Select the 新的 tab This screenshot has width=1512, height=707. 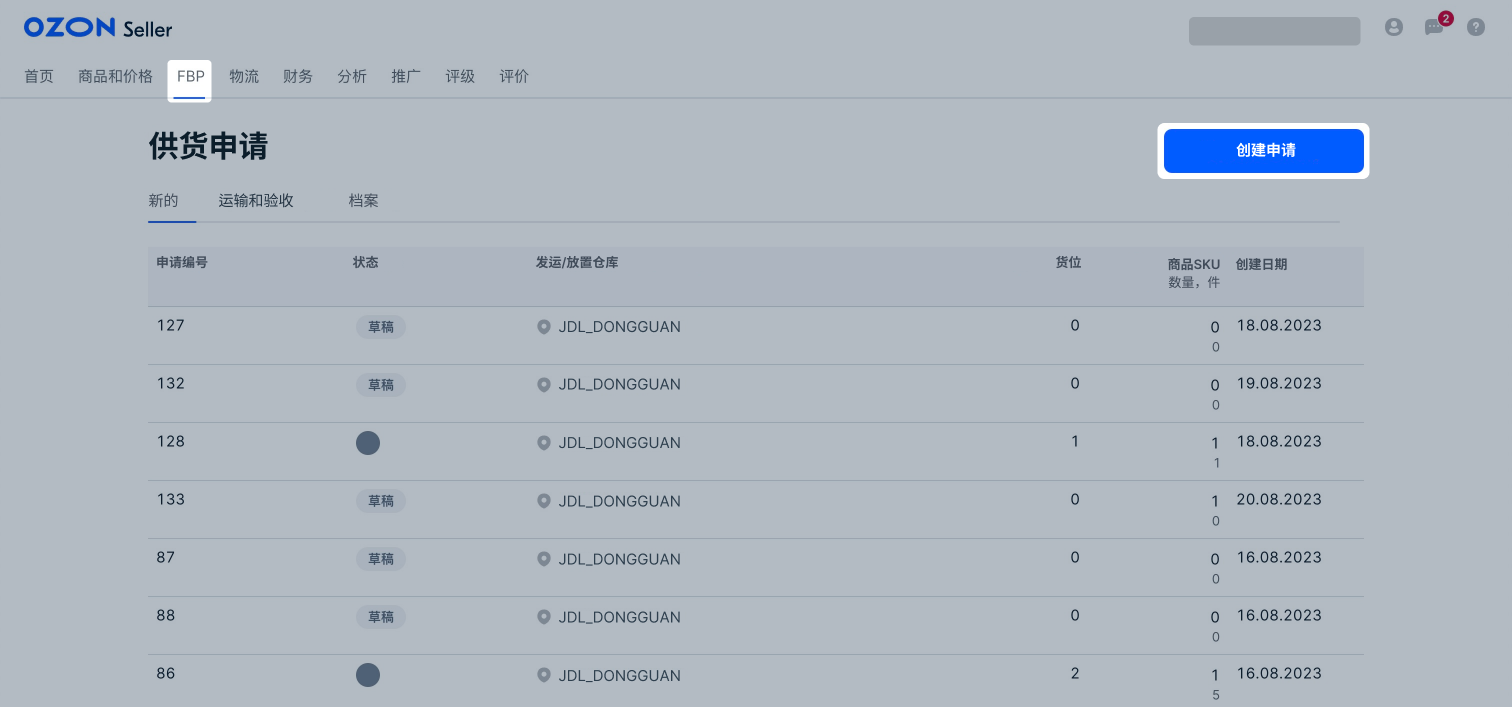pos(163,200)
